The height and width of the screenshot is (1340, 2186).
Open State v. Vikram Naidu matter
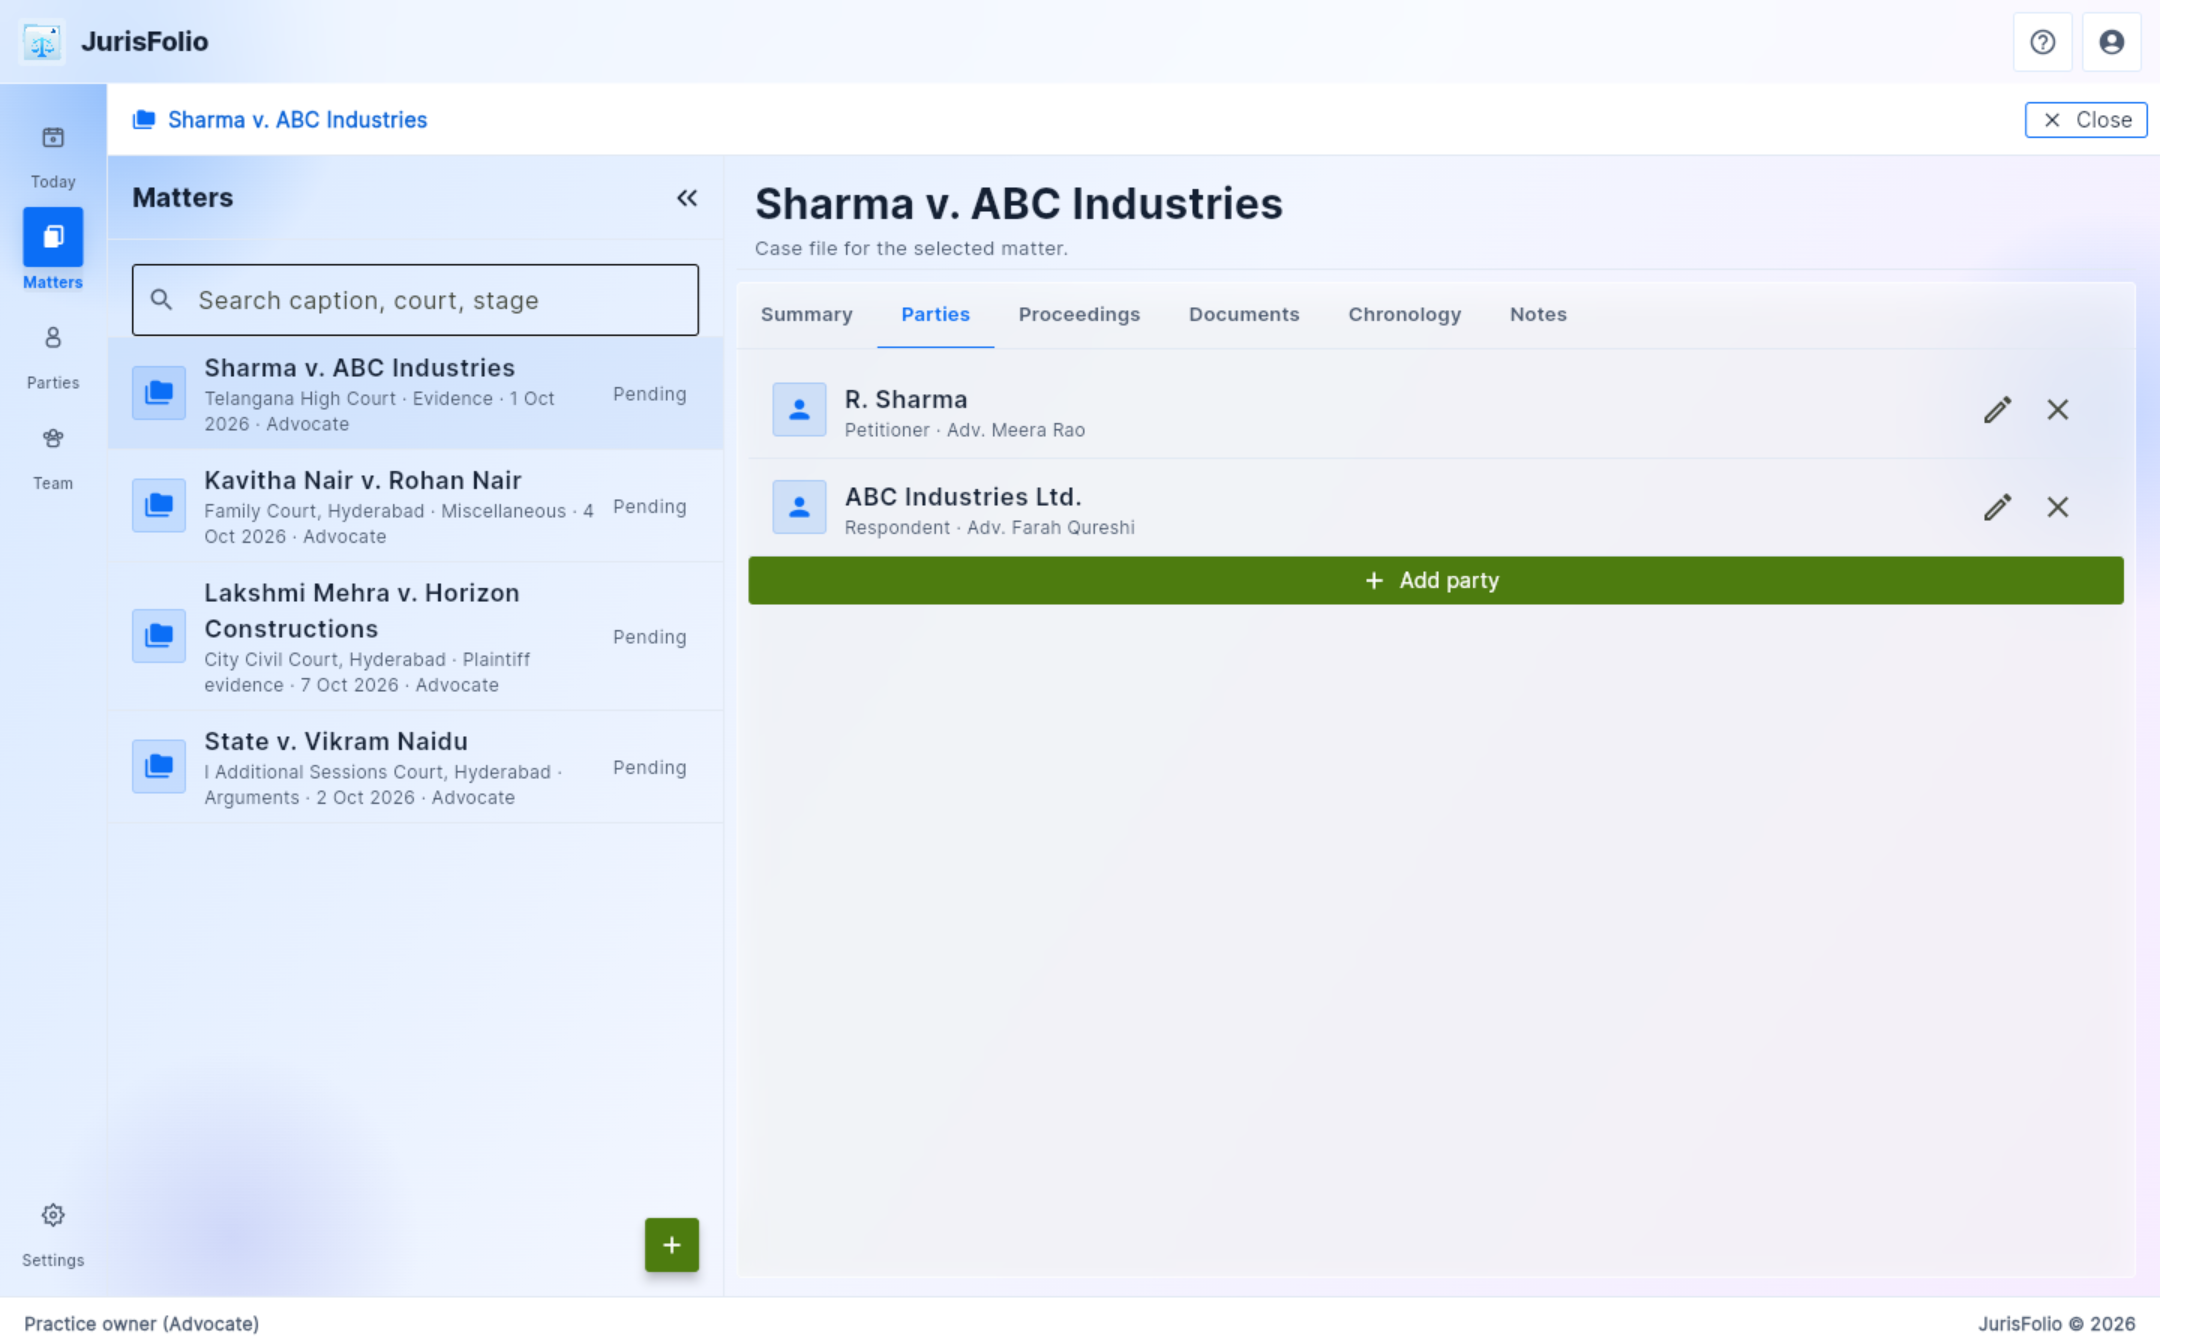point(415,767)
